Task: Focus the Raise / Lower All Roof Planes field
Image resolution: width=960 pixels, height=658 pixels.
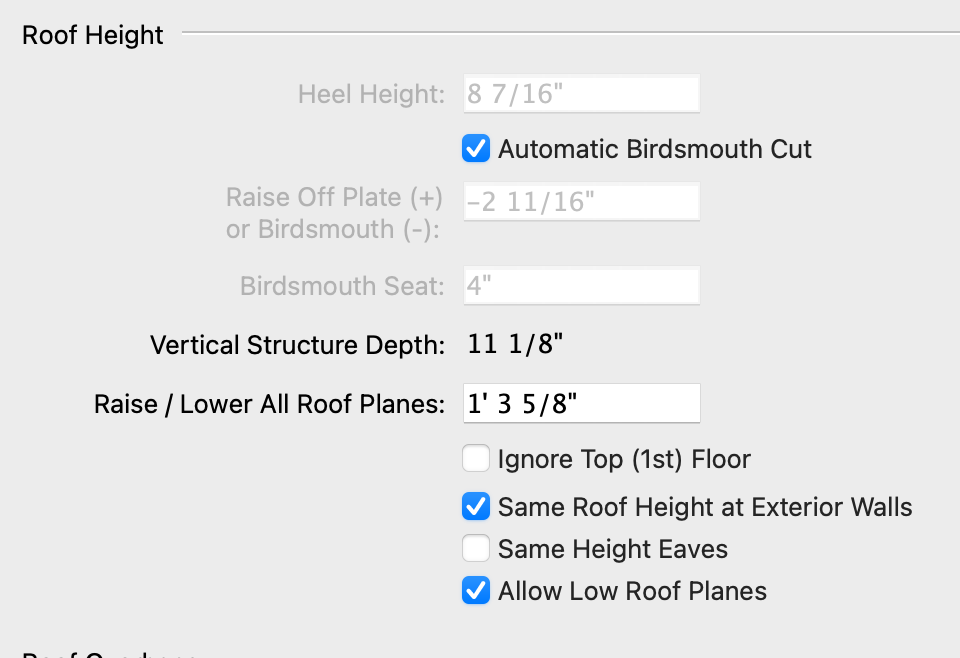Action: coord(581,404)
